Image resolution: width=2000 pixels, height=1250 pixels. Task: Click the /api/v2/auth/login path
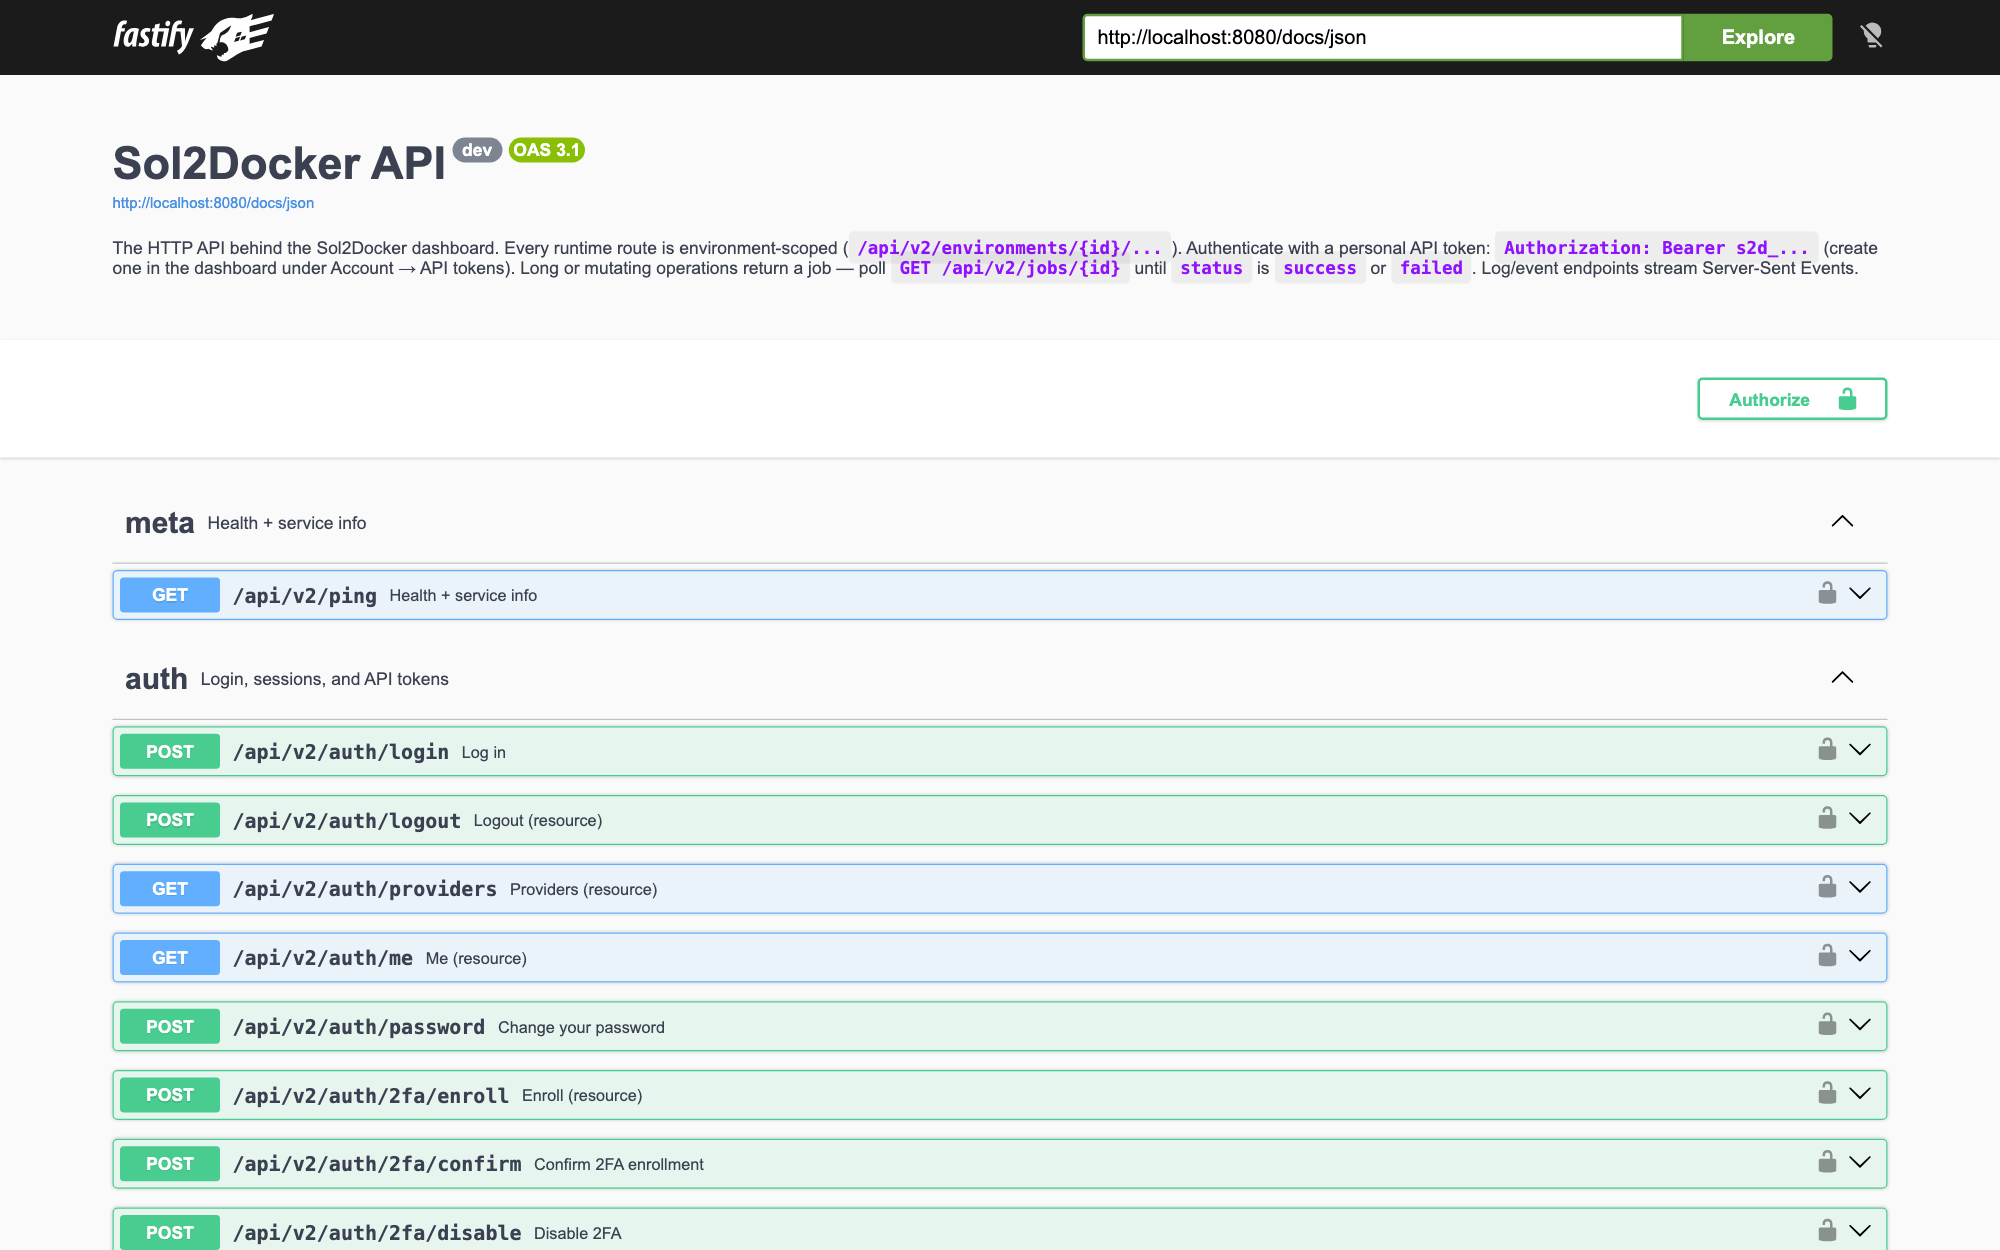click(341, 752)
